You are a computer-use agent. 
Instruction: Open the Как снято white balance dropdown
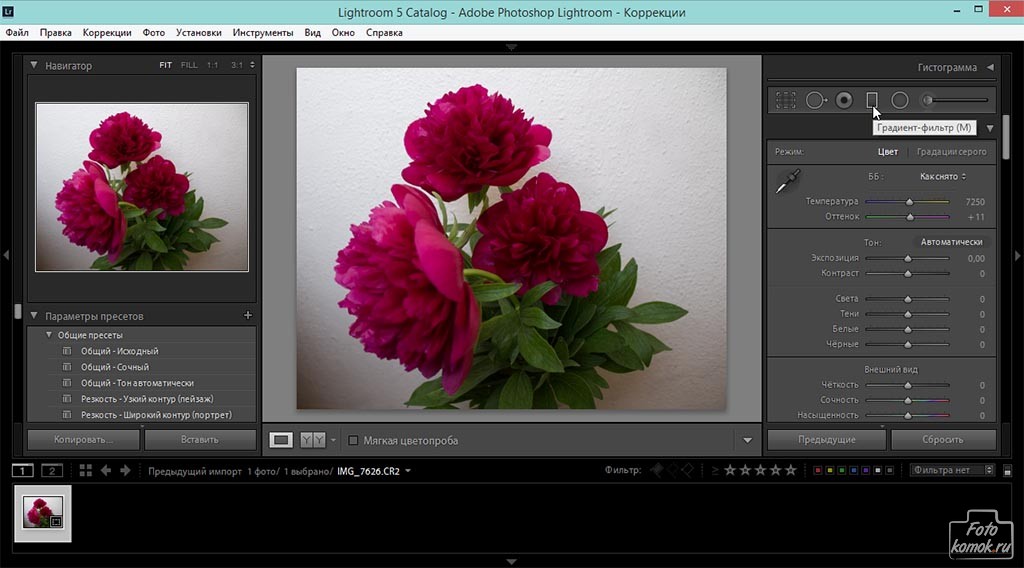[x=943, y=177]
